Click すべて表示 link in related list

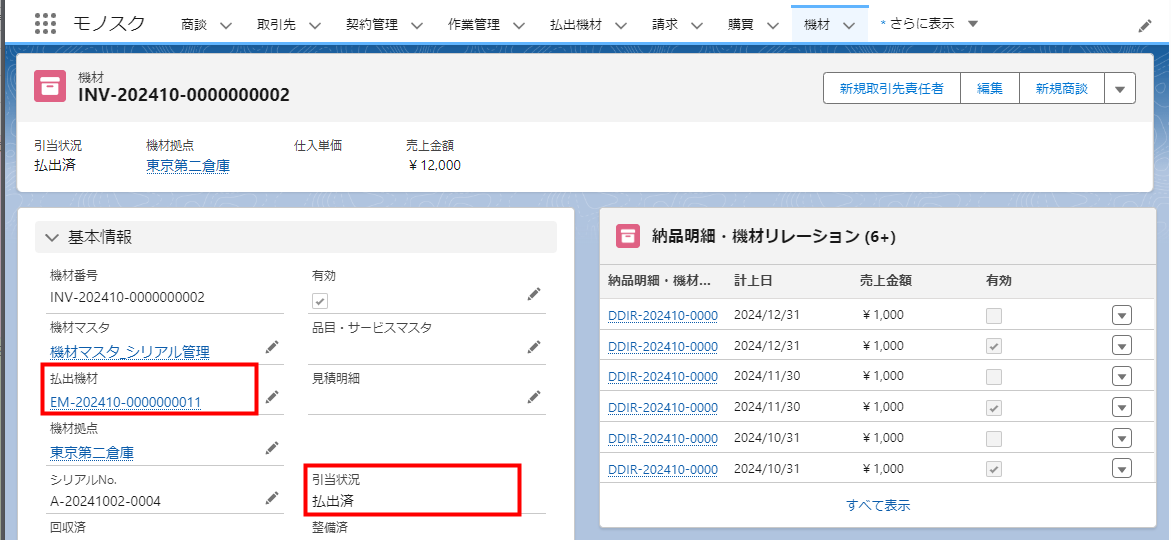click(x=877, y=505)
